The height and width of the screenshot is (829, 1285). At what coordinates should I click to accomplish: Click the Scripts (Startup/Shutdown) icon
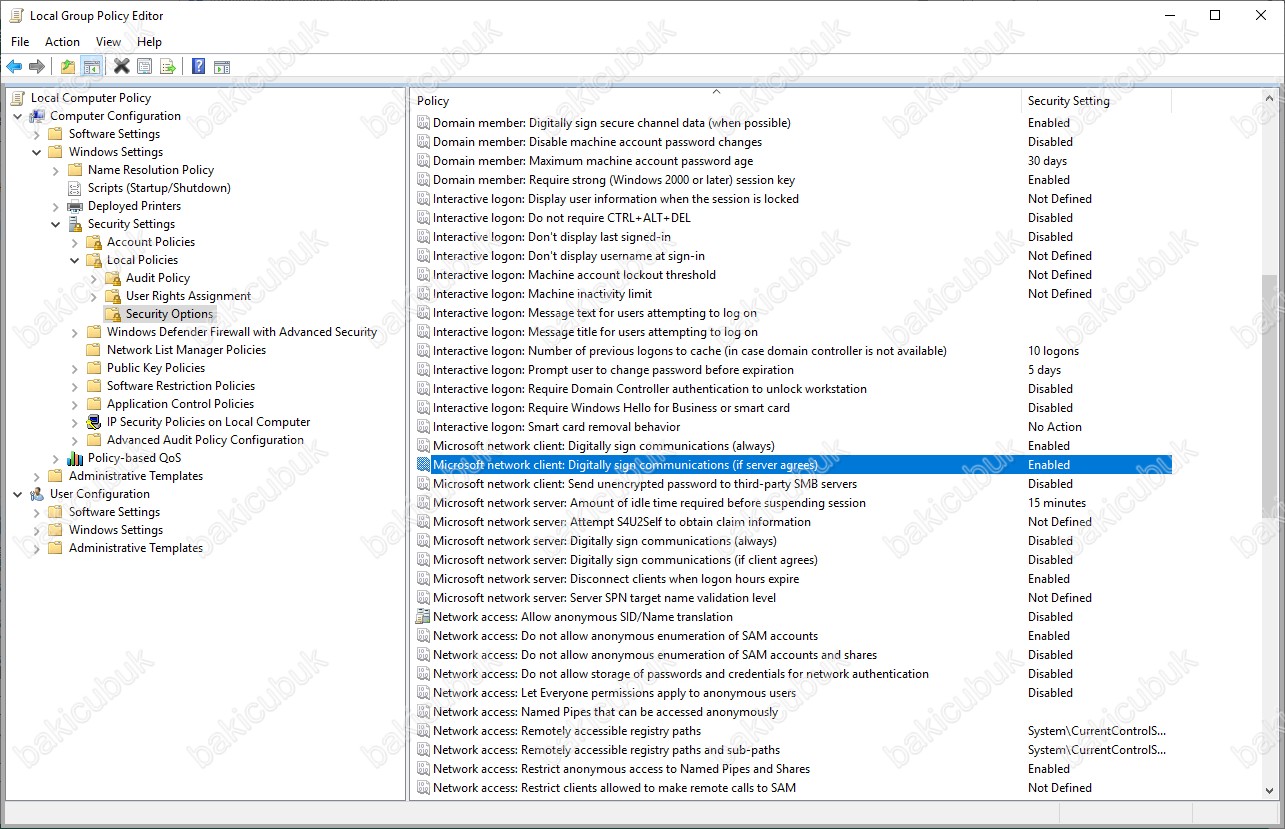76,188
